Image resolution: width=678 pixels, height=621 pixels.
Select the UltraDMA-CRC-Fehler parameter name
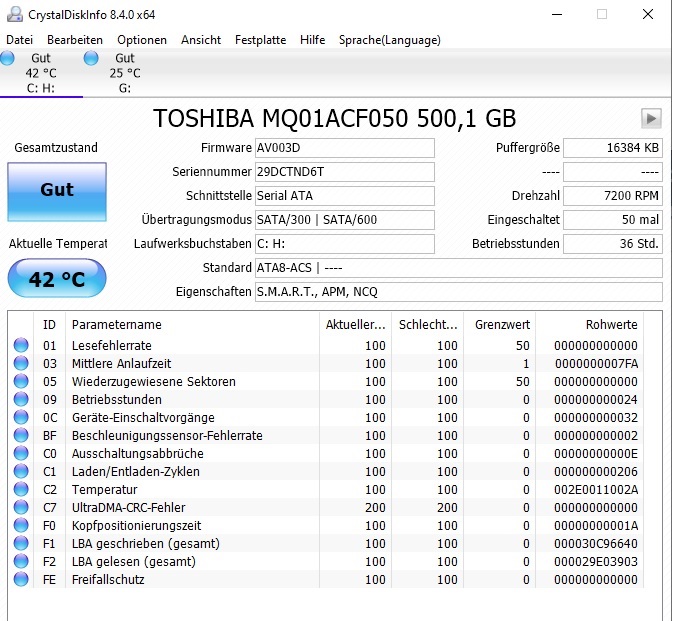(x=128, y=507)
